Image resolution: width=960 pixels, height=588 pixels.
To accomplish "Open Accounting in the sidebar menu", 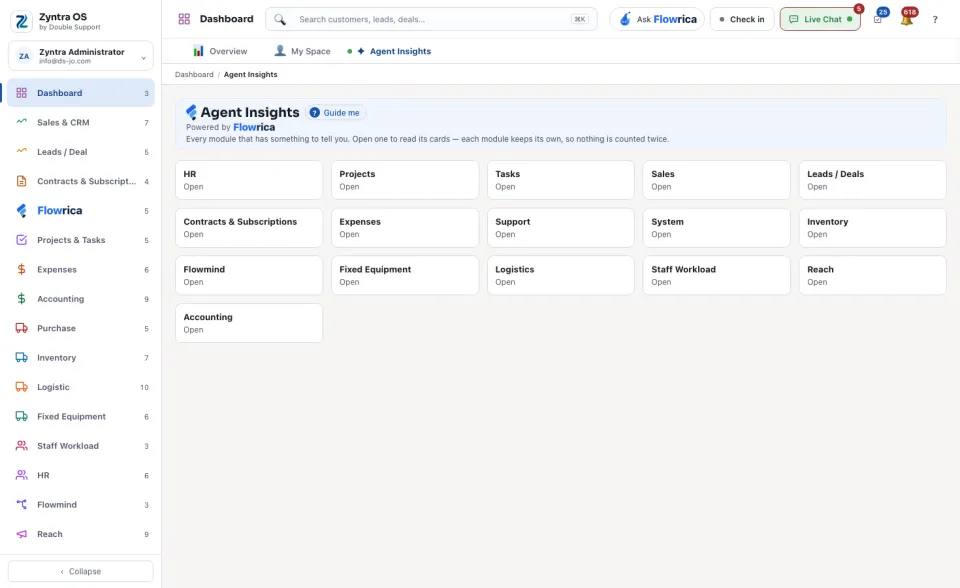I will coord(81,299).
